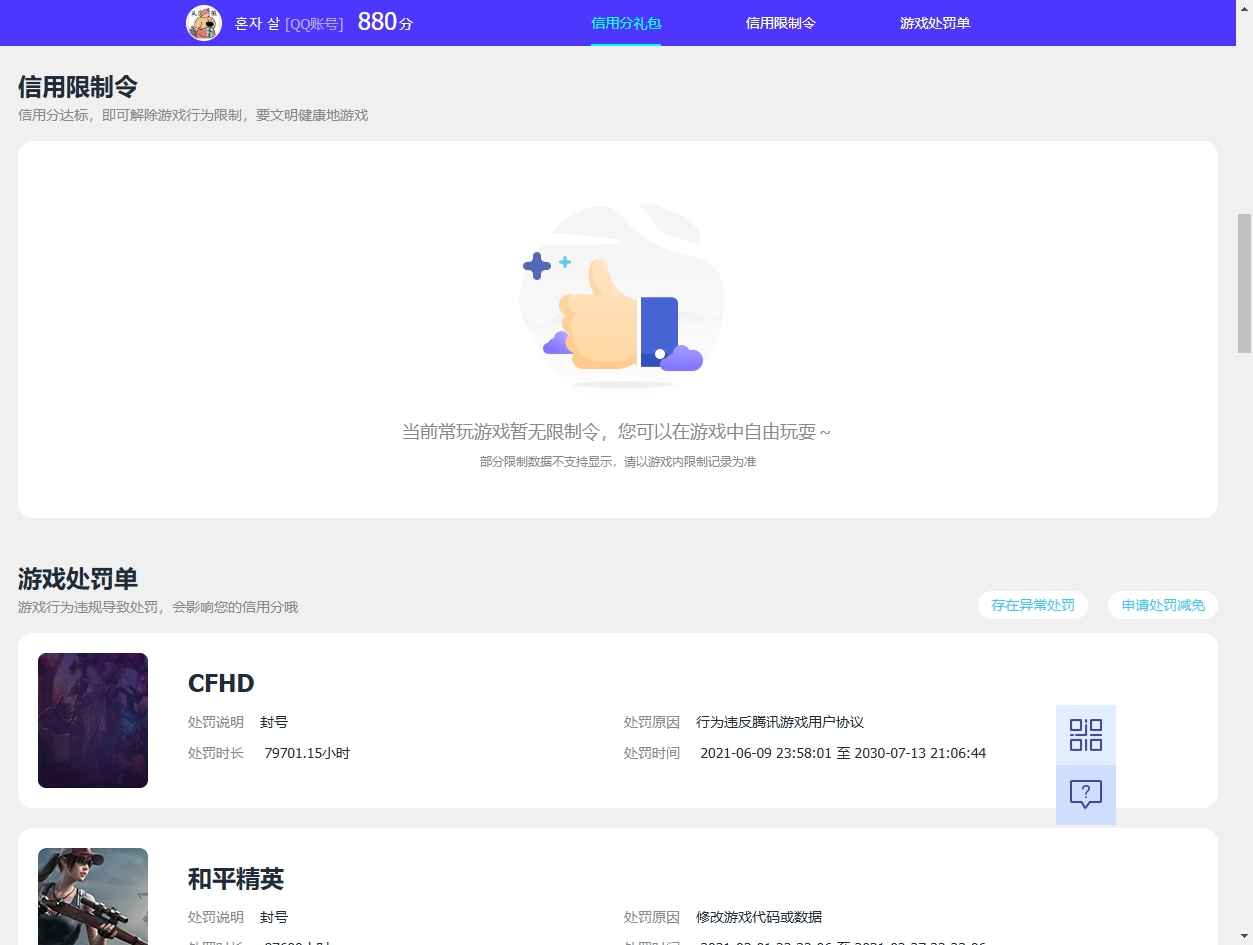Click the 79701.15小时 duration value

pyautogui.click(x=307, y=753)
